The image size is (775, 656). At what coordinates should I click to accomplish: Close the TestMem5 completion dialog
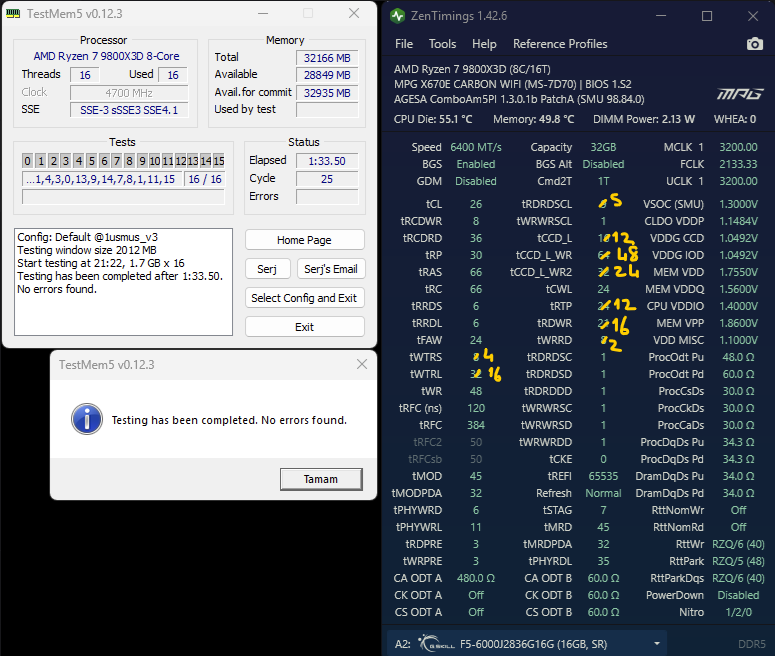362,364
